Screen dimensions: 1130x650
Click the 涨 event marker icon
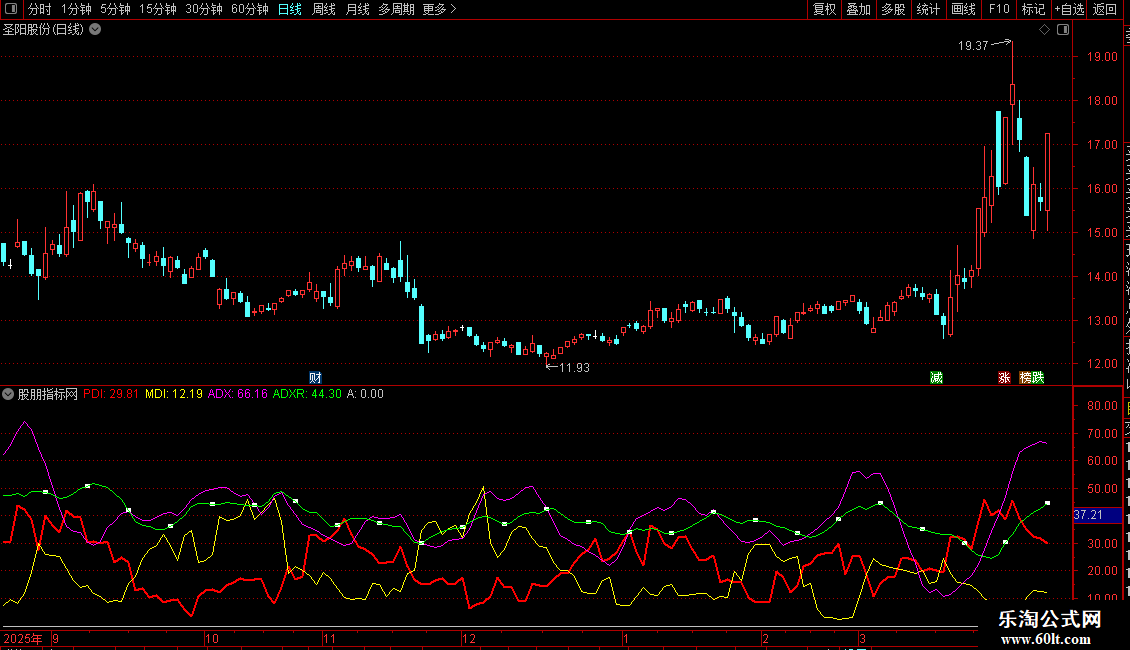(1003, 377)
